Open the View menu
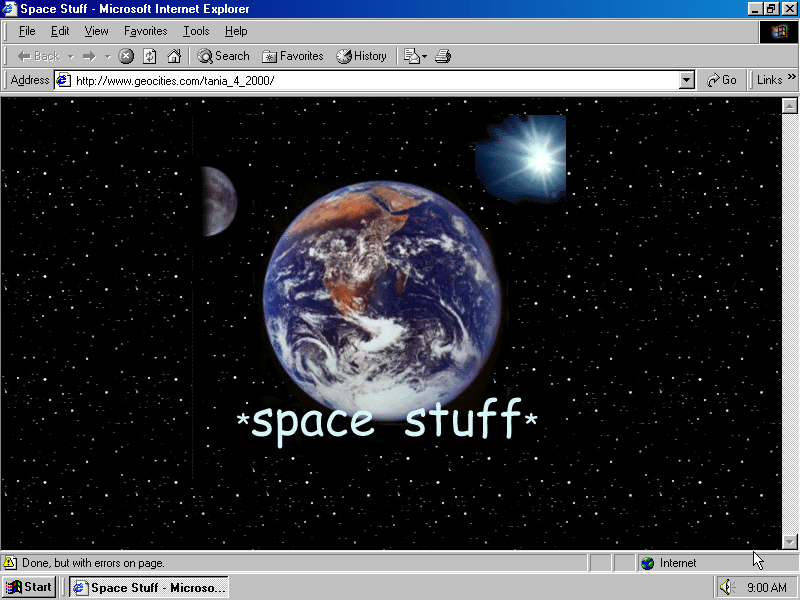This screenshot has width=800, height=600. click(97, 31)
